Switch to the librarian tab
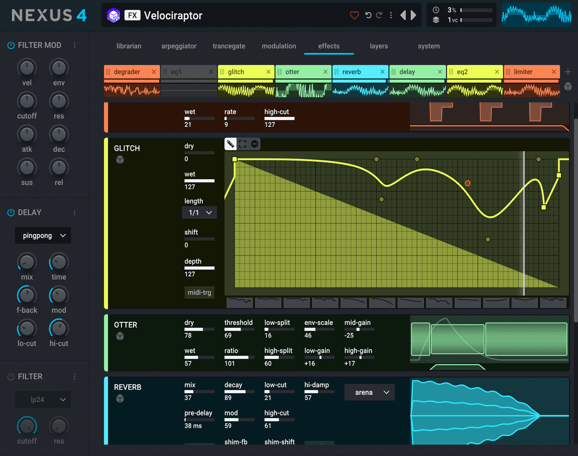The image size is (578, 456). [x=129, y=46]
